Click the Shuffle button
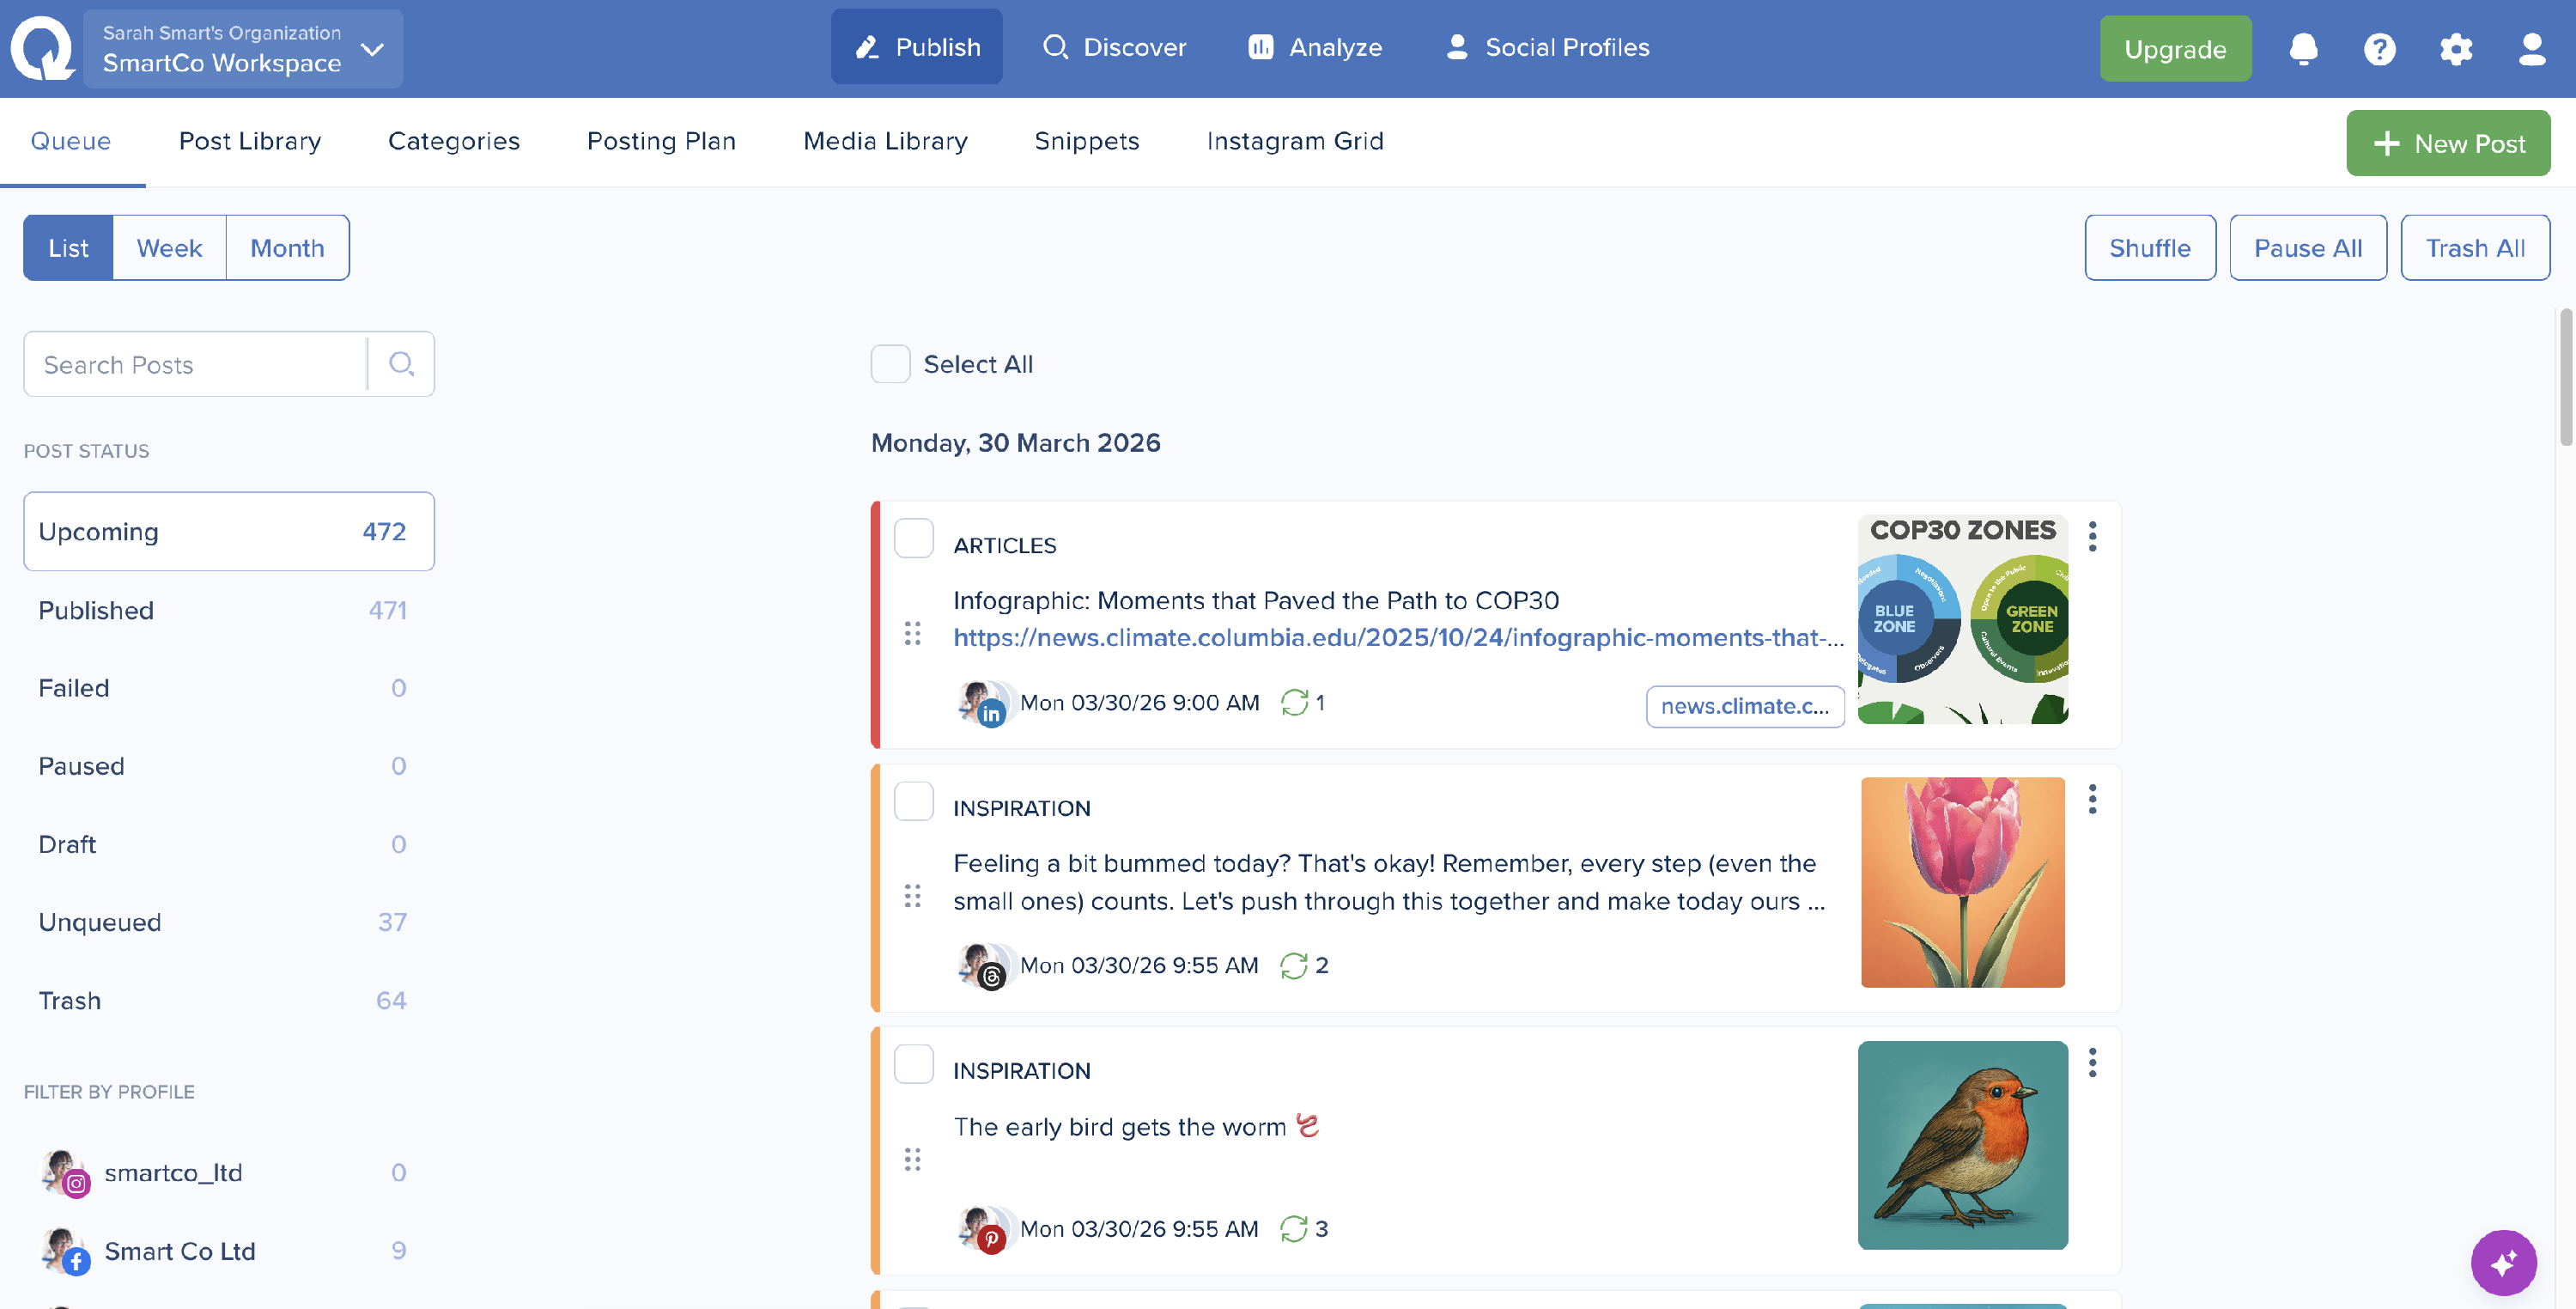Image resolution: width=2576 pixels, height=1309 pixels. pos(2149,248)
